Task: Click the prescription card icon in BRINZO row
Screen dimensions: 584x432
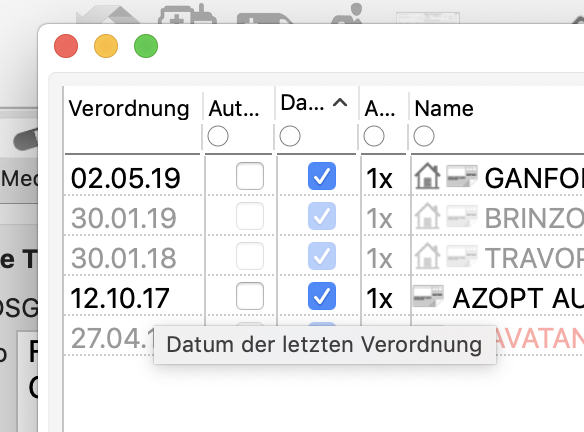Action: 462,216
